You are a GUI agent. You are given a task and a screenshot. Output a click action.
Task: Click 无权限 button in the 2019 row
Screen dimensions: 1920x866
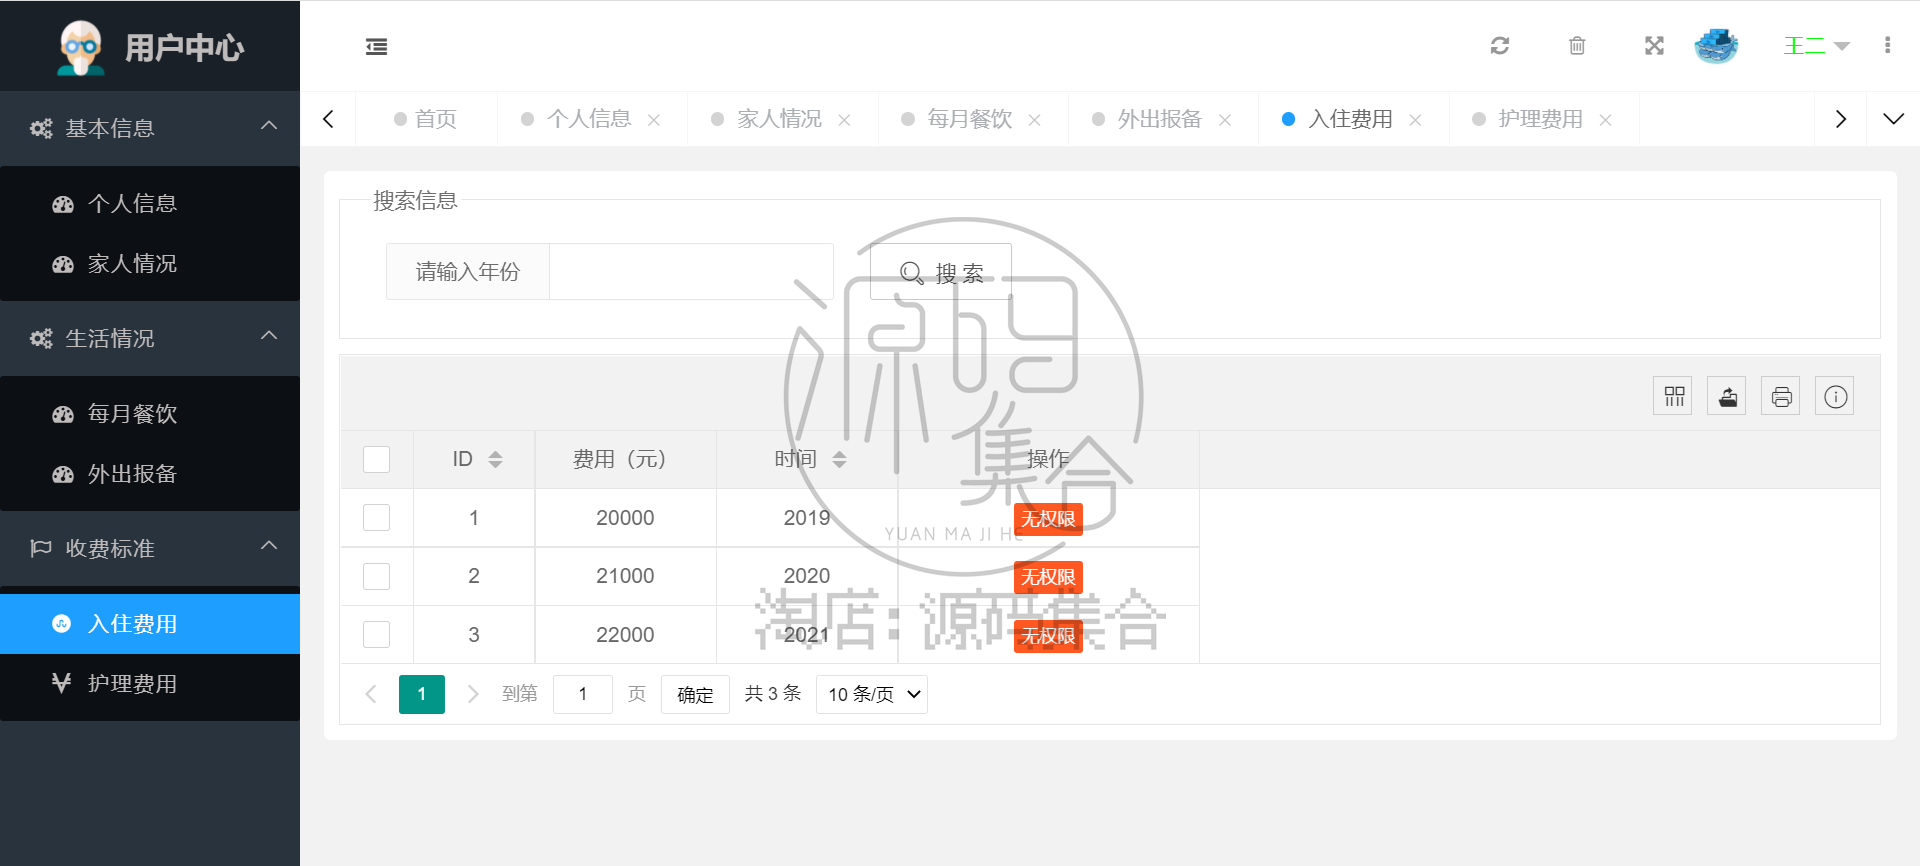pos(1048,519)
